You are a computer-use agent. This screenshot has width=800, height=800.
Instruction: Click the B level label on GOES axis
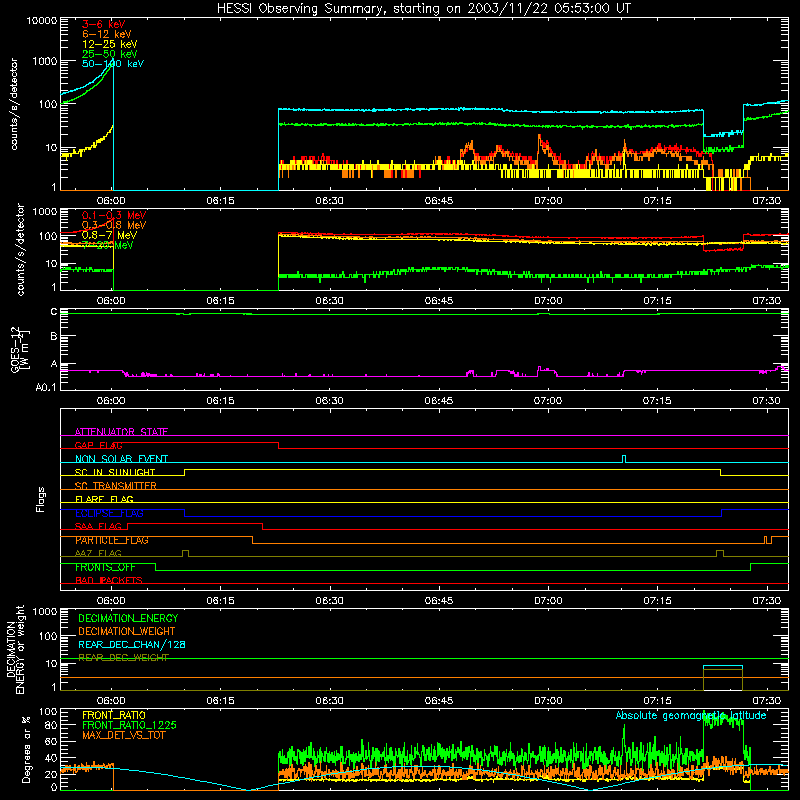[x=54, y=336]
